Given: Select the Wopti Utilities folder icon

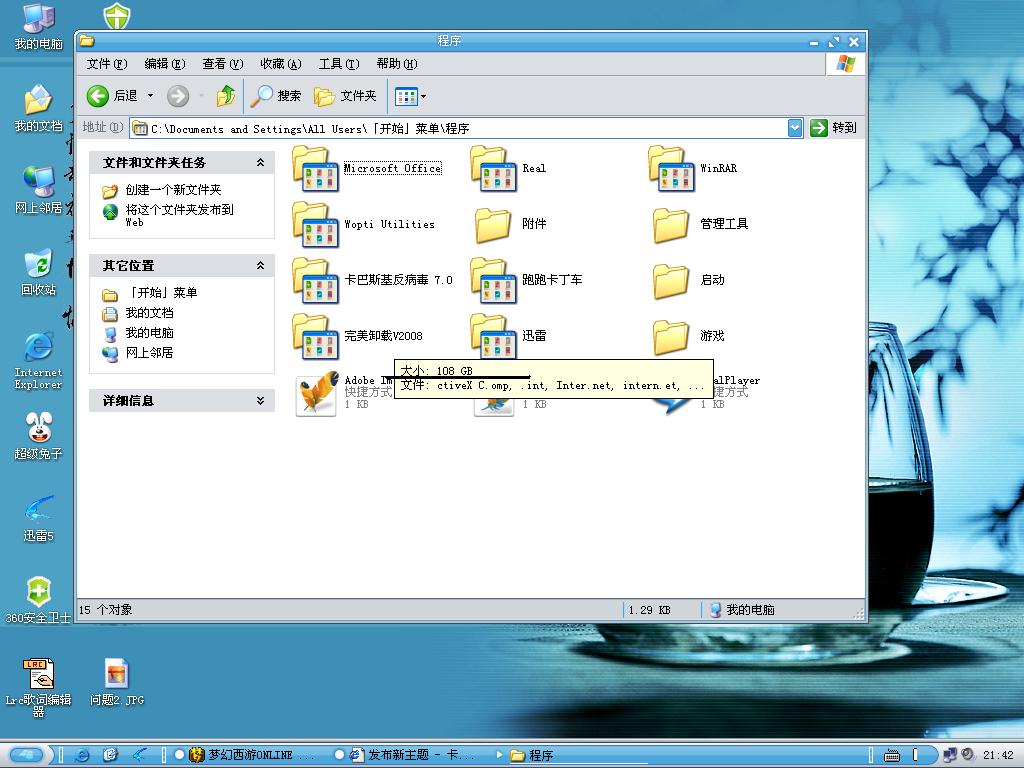Looking at the screenshot, I should coord(315,225).
